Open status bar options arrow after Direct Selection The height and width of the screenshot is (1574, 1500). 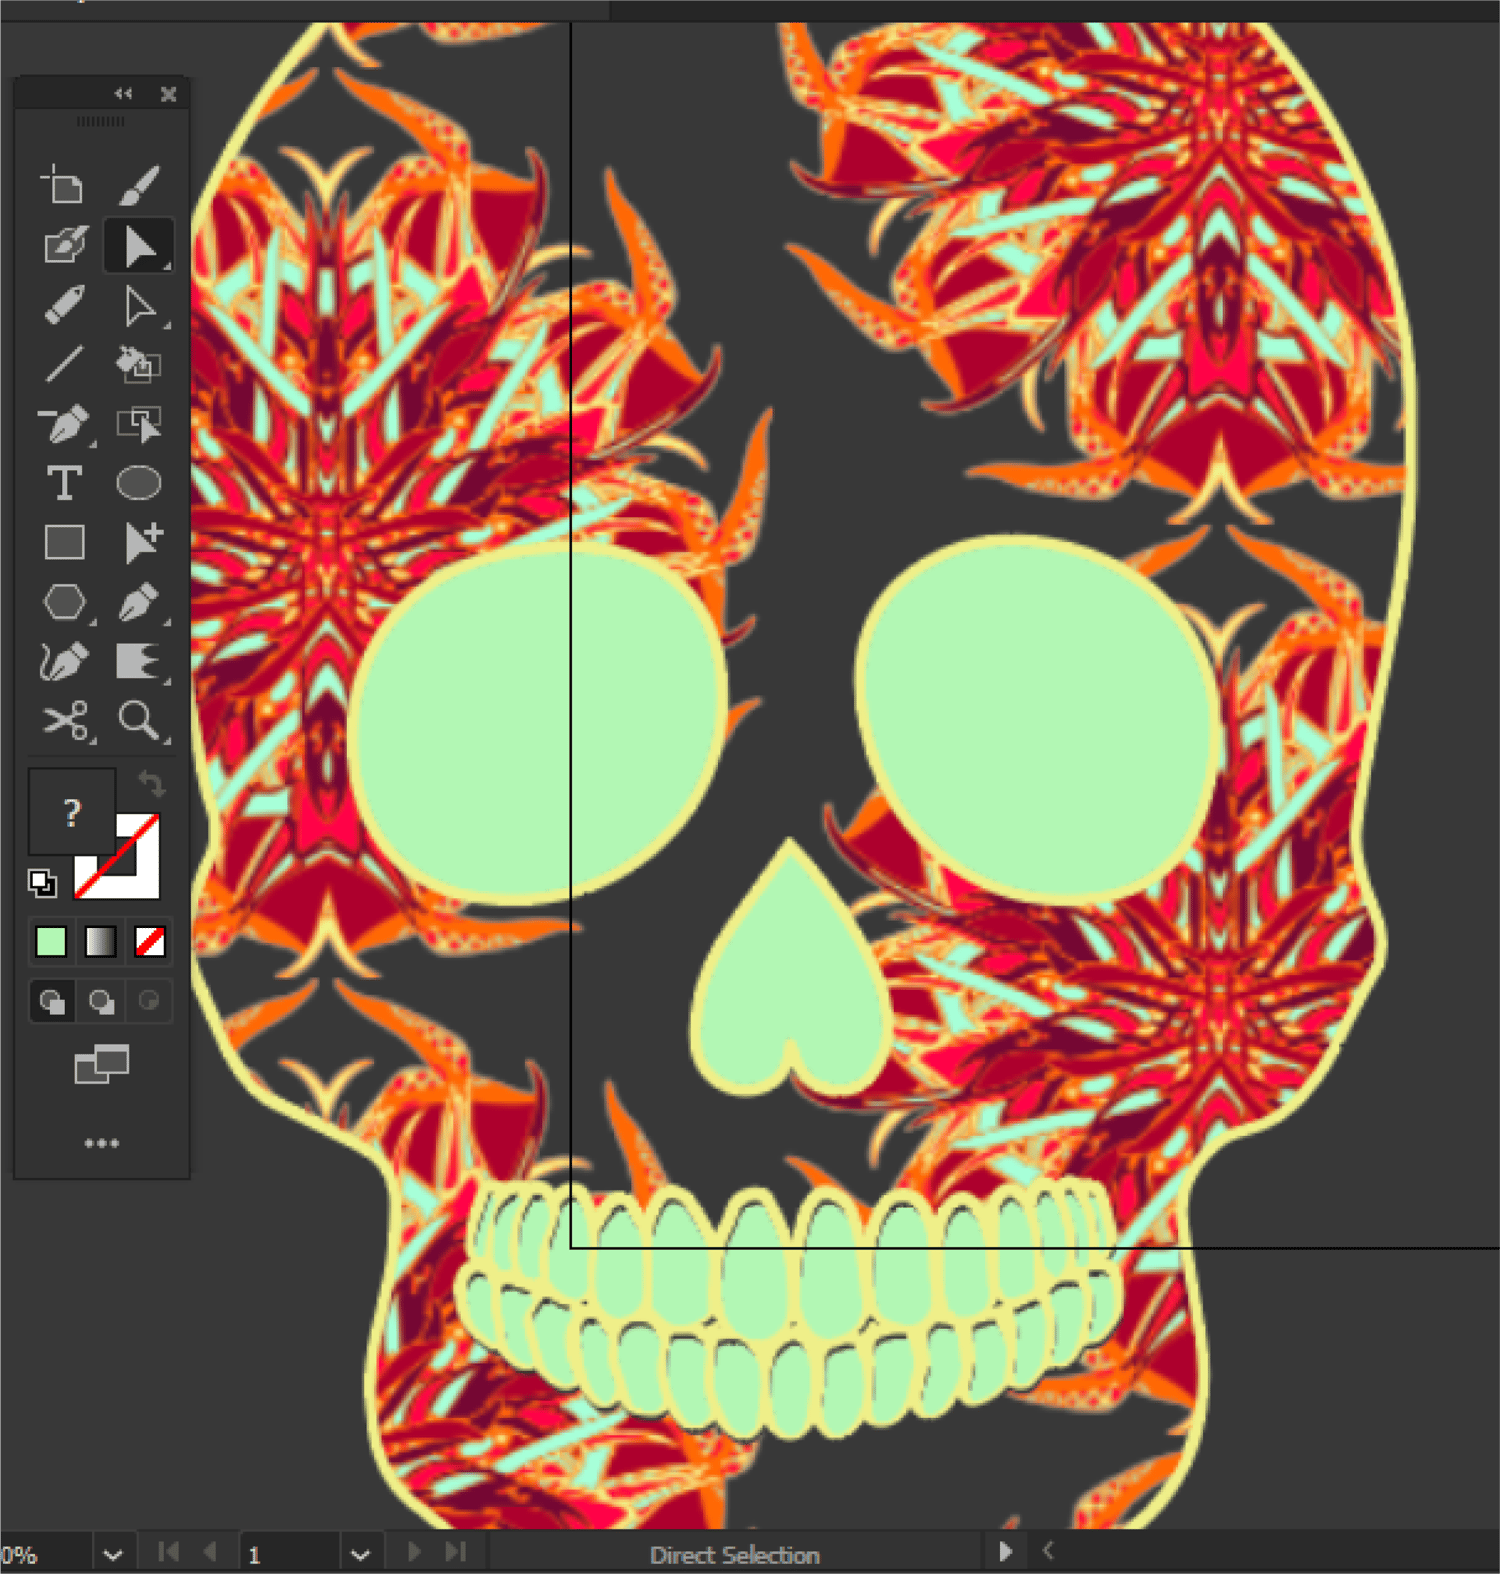click(1005, 1552)
